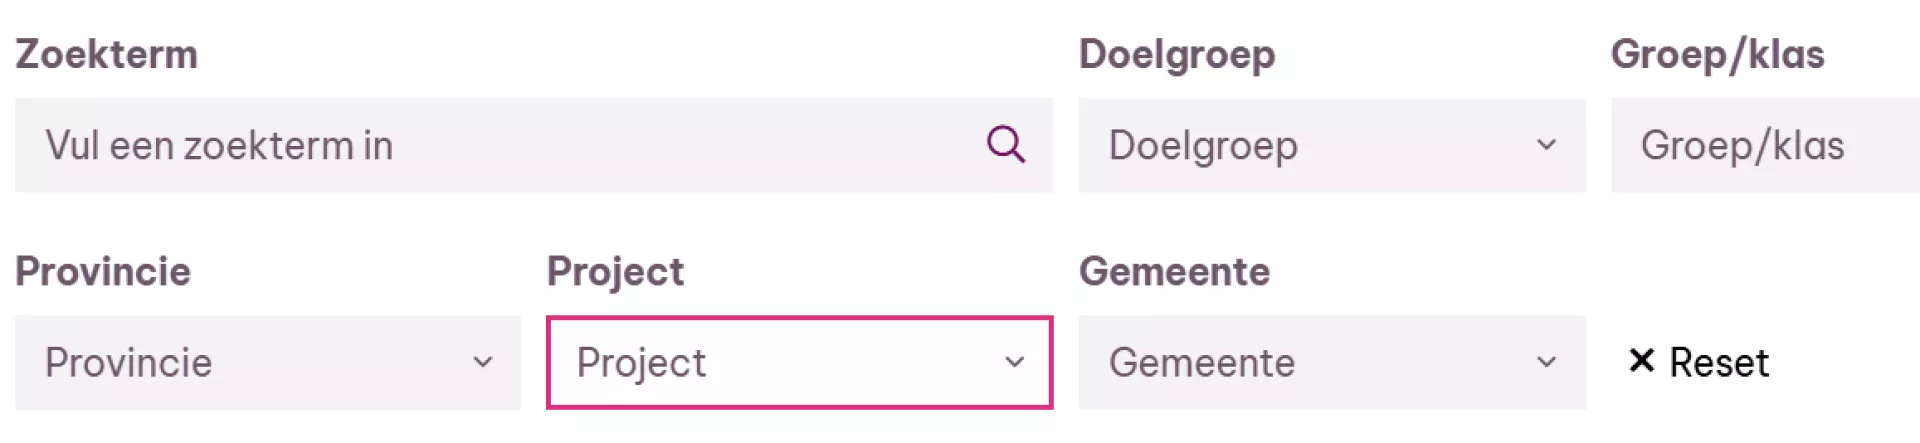Click the Provincie dropdown chevron arrow
The height and width of the screenshot is (443, 1920).
coord(483,362)
